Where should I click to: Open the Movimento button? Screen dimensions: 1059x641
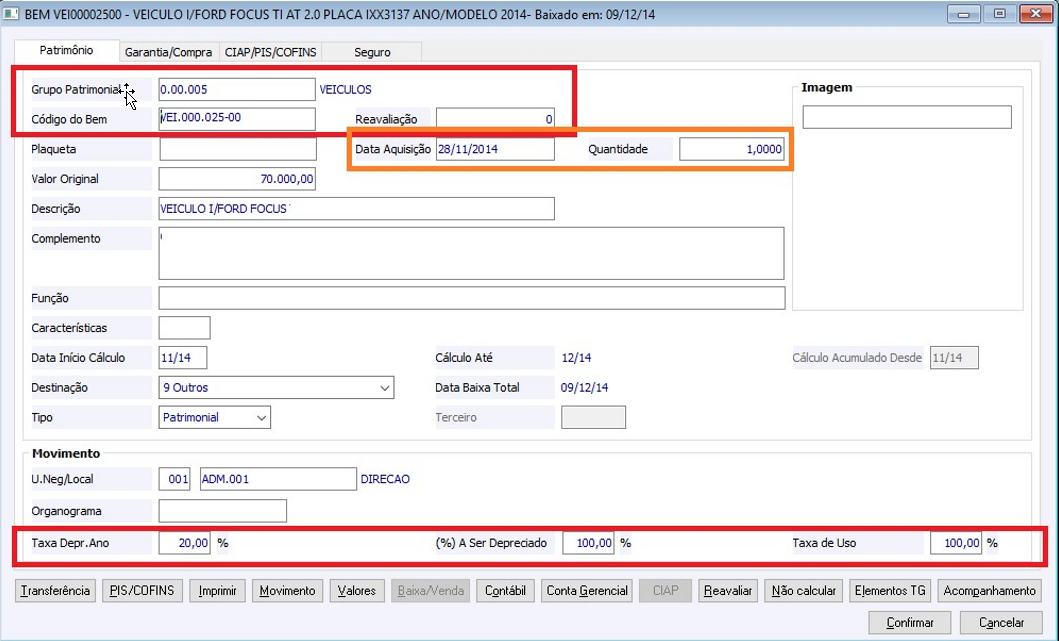click(288, 590)
